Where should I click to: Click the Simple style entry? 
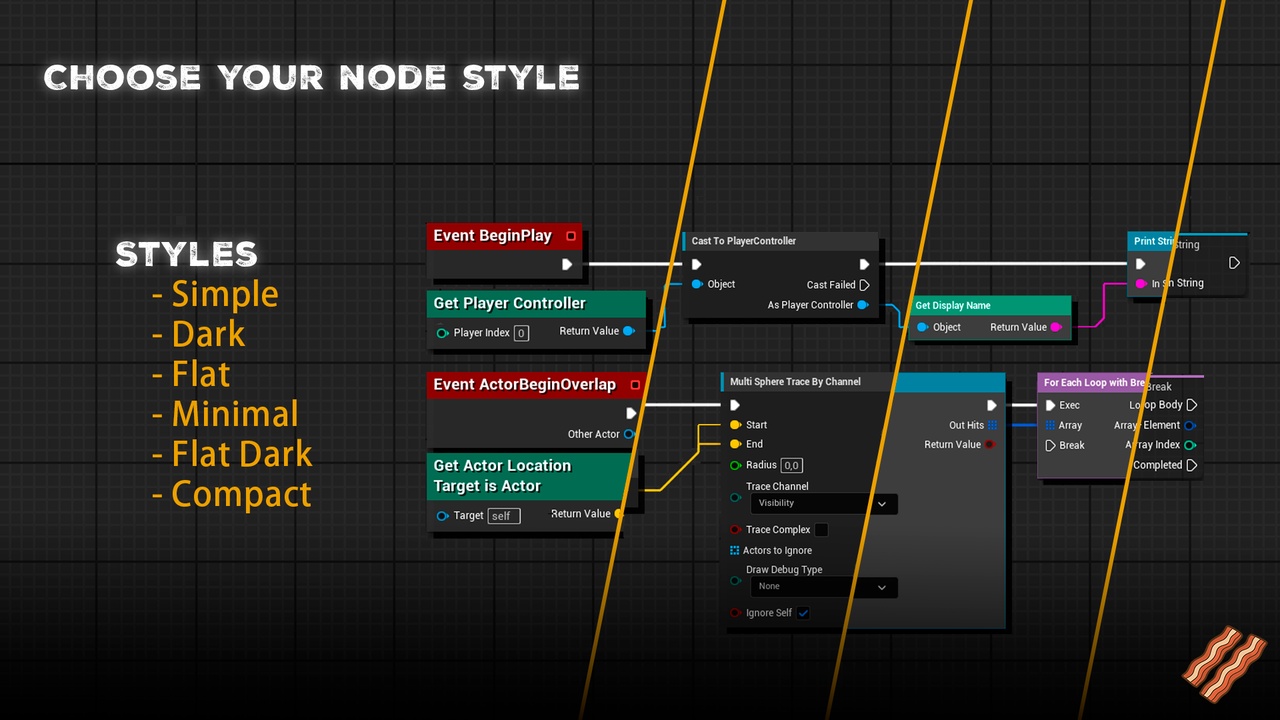(225, 294)
